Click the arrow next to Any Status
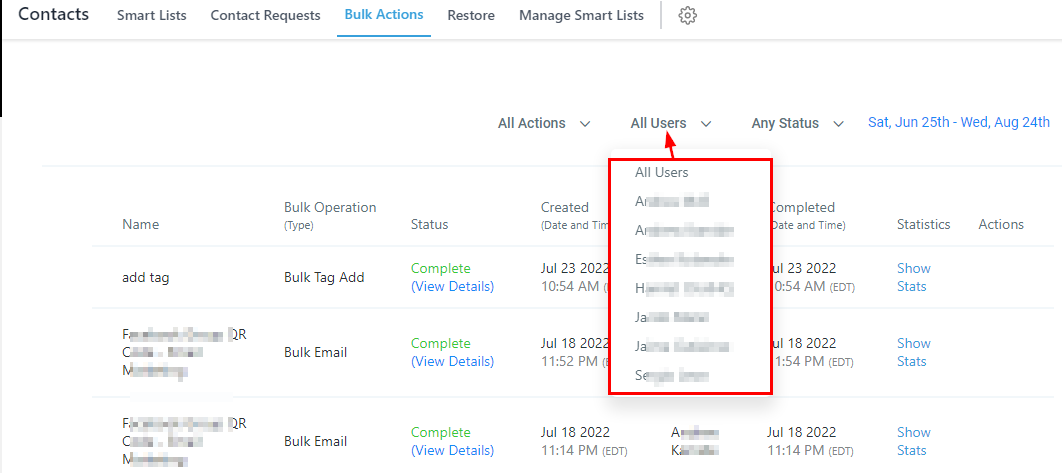Image resolution: width=1062 pixels, height=473 pixels. point(838,124)
